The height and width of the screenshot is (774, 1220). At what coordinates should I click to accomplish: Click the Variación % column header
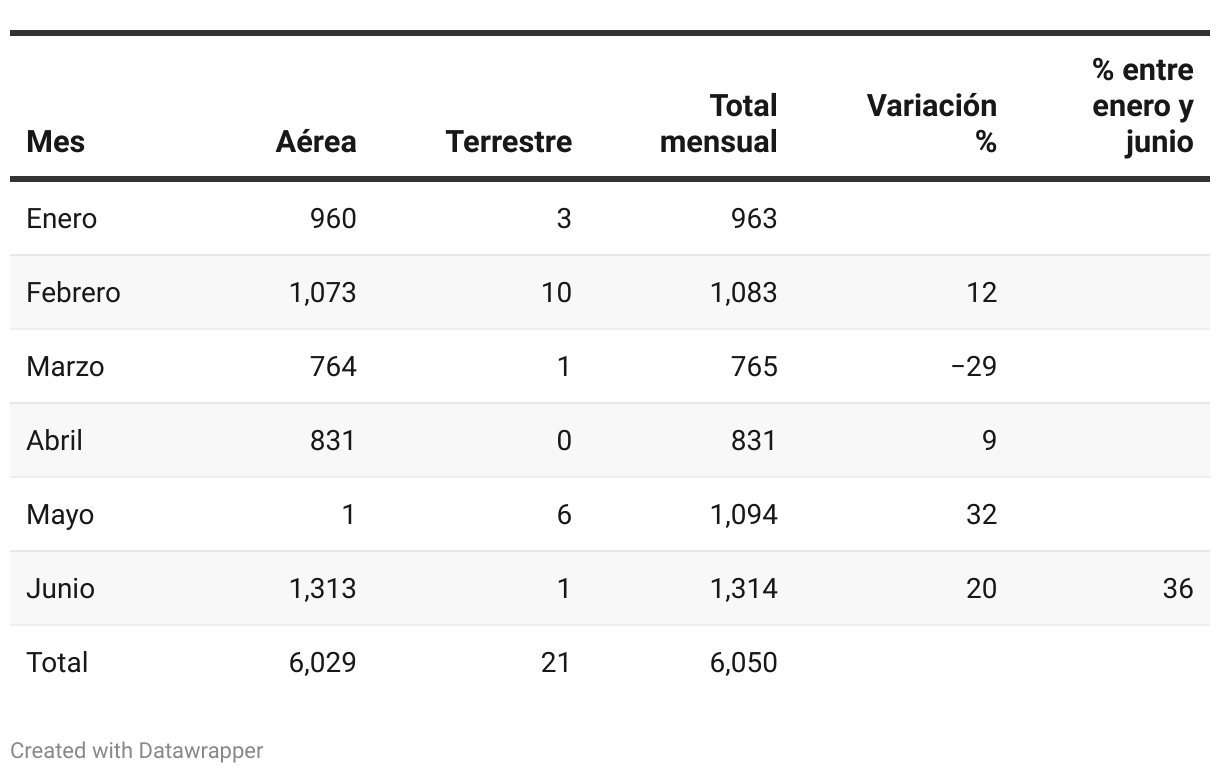932,124
